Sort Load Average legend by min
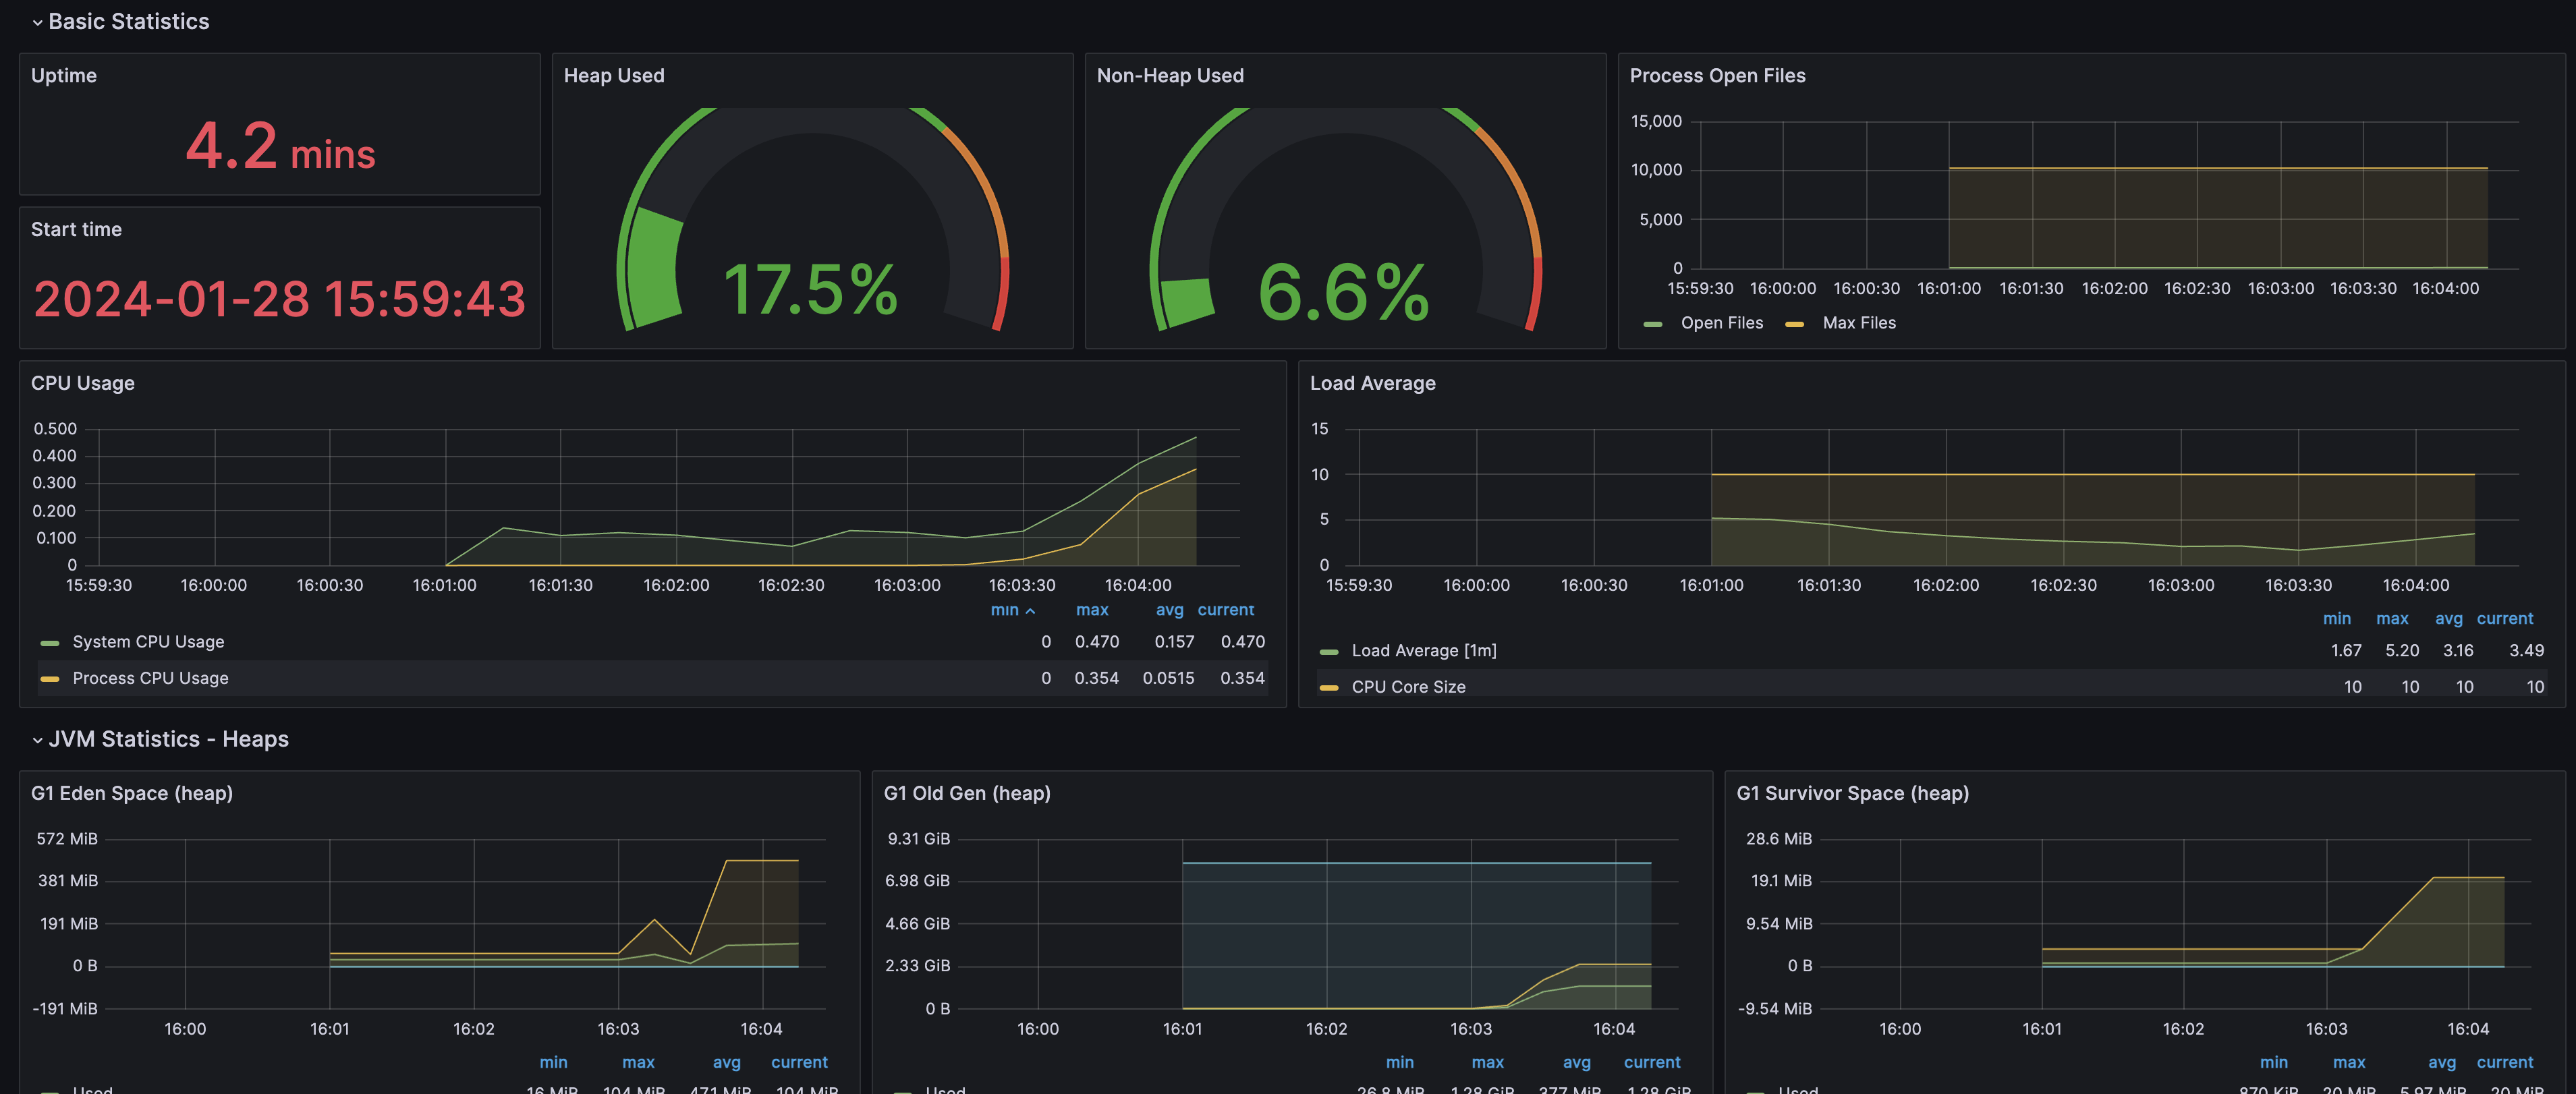 point(2336,619)
